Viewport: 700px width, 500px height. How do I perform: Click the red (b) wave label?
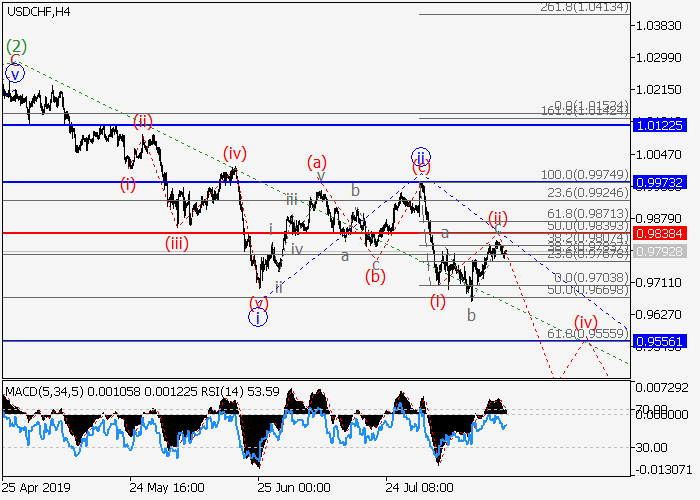coord(375,275)
